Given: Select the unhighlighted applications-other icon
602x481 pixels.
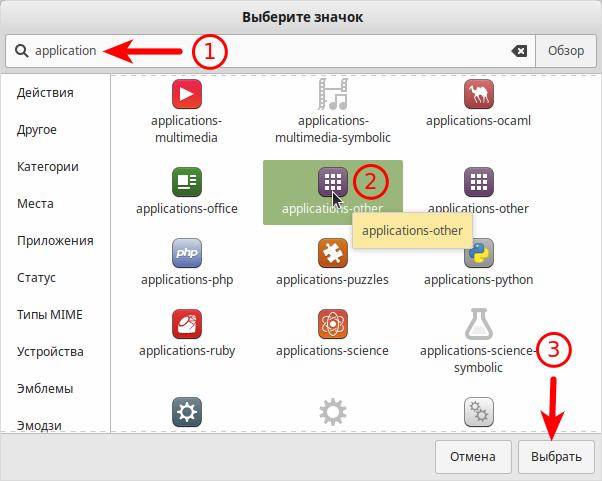Looking at the screenshot, I should tap(478, 182).
